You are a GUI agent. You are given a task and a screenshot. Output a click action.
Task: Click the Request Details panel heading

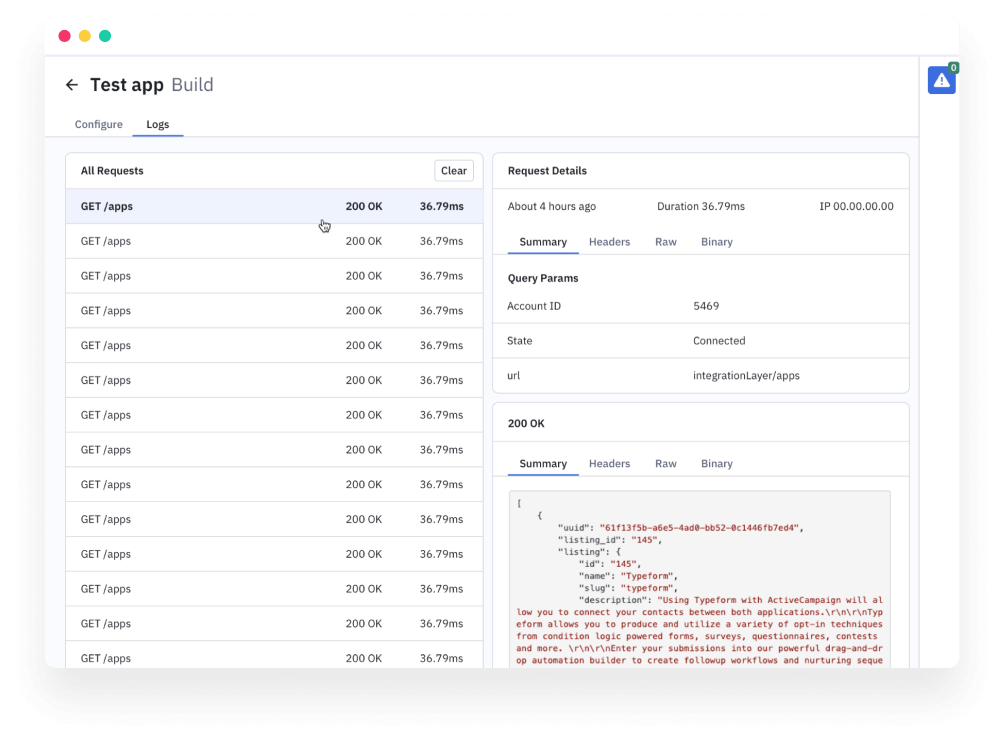547,170
